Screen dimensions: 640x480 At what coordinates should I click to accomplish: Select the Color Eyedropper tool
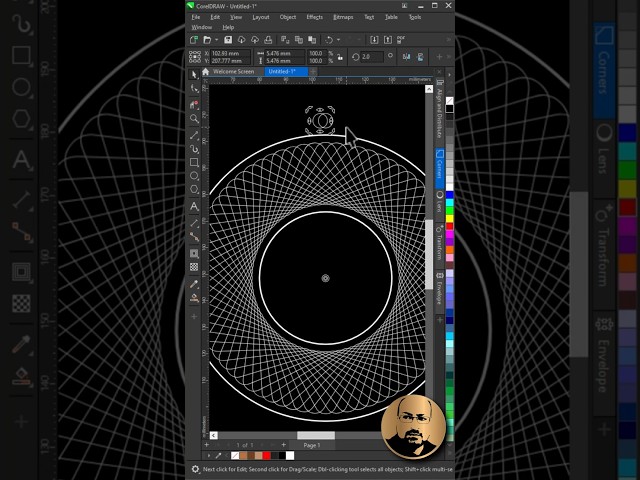(x=194, y=284)
